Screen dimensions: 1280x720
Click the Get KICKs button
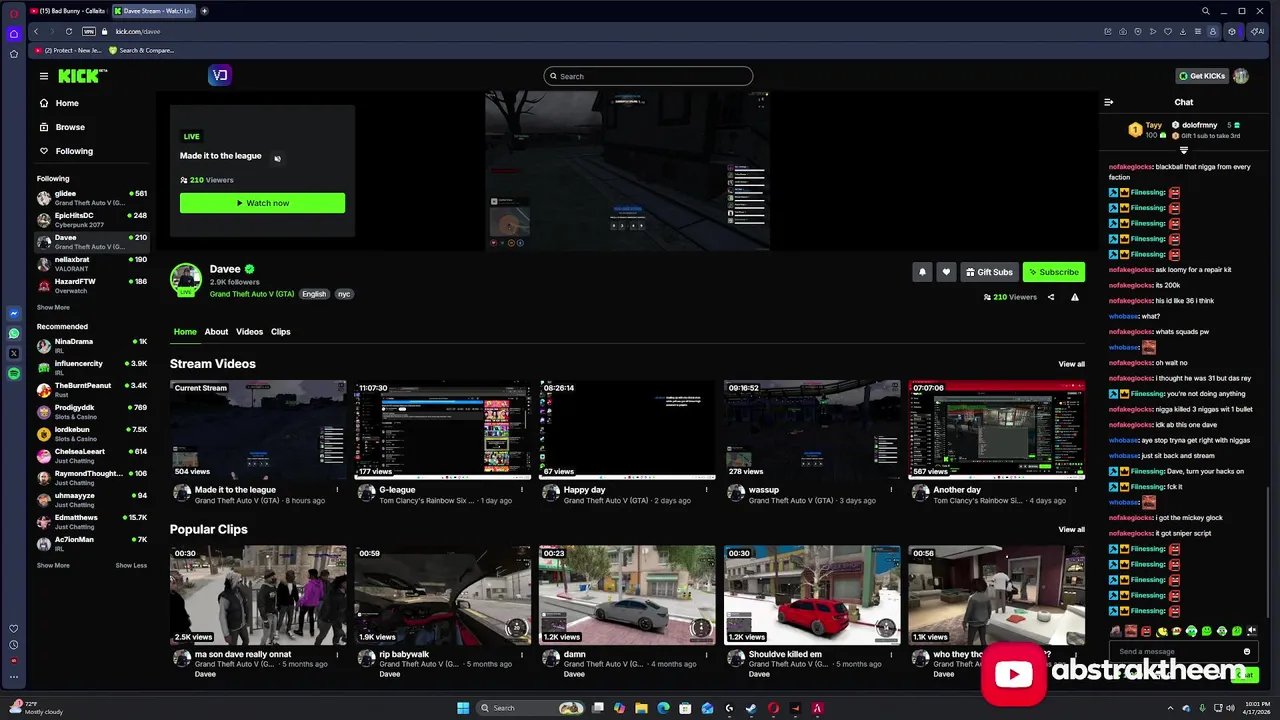click(1202, 76)
